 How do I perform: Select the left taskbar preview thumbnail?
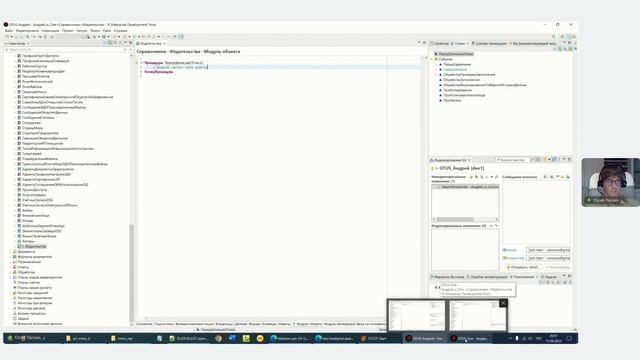pyautogui.click(x=417, y=316)
